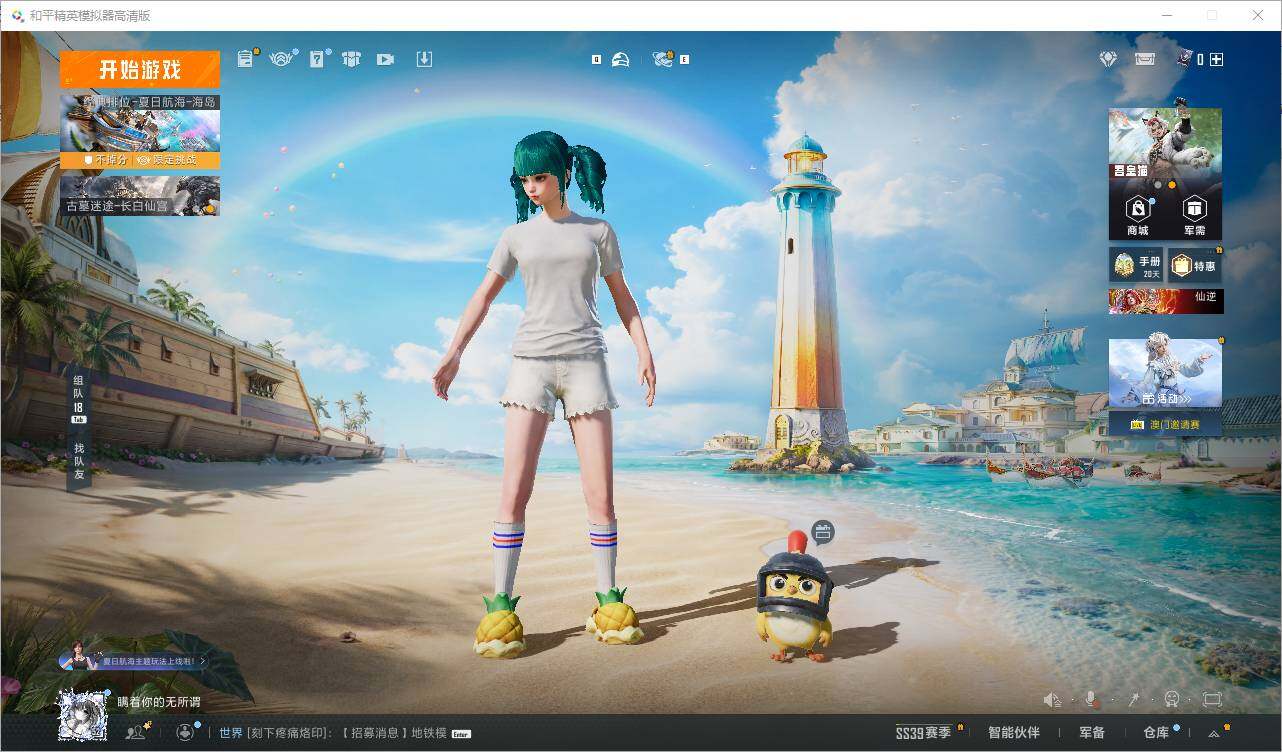Open the 仙逆 collaboration banner
Image resolution: width=1282 pixels, height=752 pixels.
[1165, 301]
